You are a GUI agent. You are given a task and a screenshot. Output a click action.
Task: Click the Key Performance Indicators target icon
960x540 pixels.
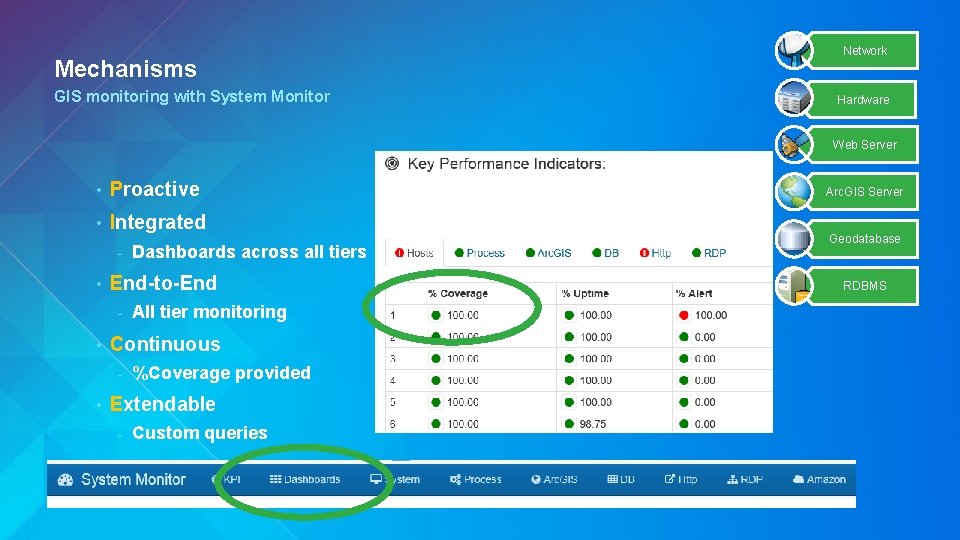click(392, 163)
